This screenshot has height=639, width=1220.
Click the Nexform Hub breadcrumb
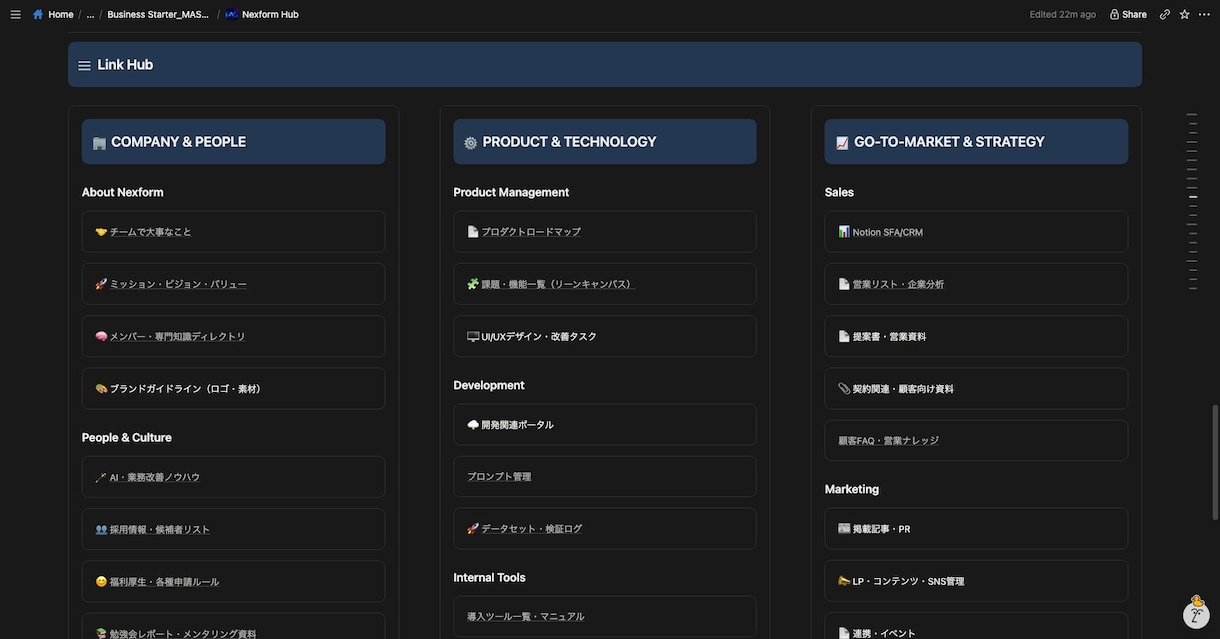(262, 14)
